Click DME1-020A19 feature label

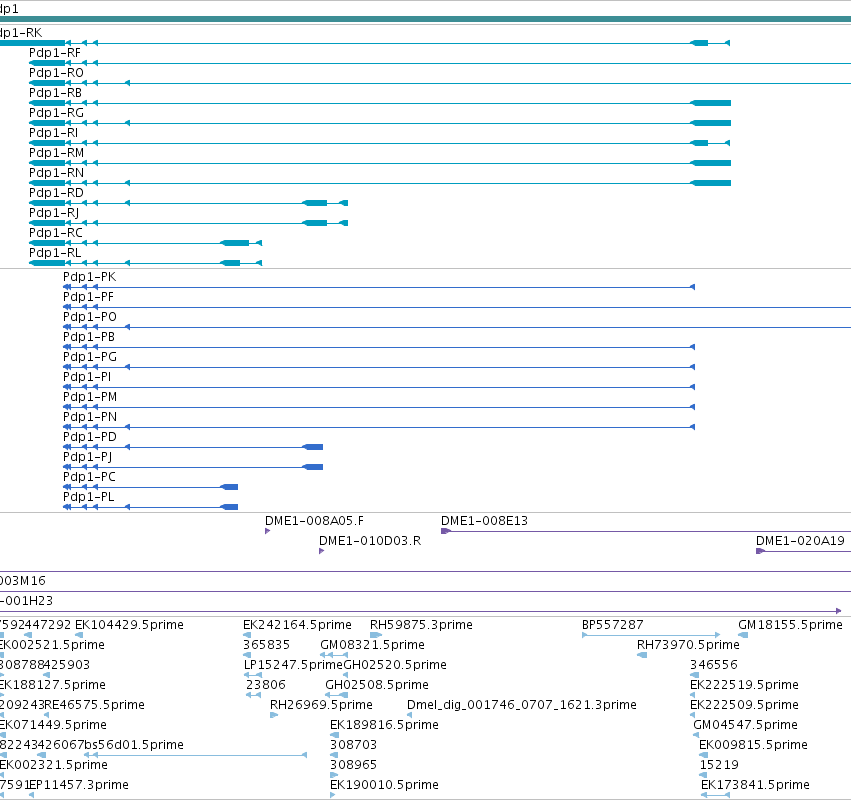[x=801, y=541]
